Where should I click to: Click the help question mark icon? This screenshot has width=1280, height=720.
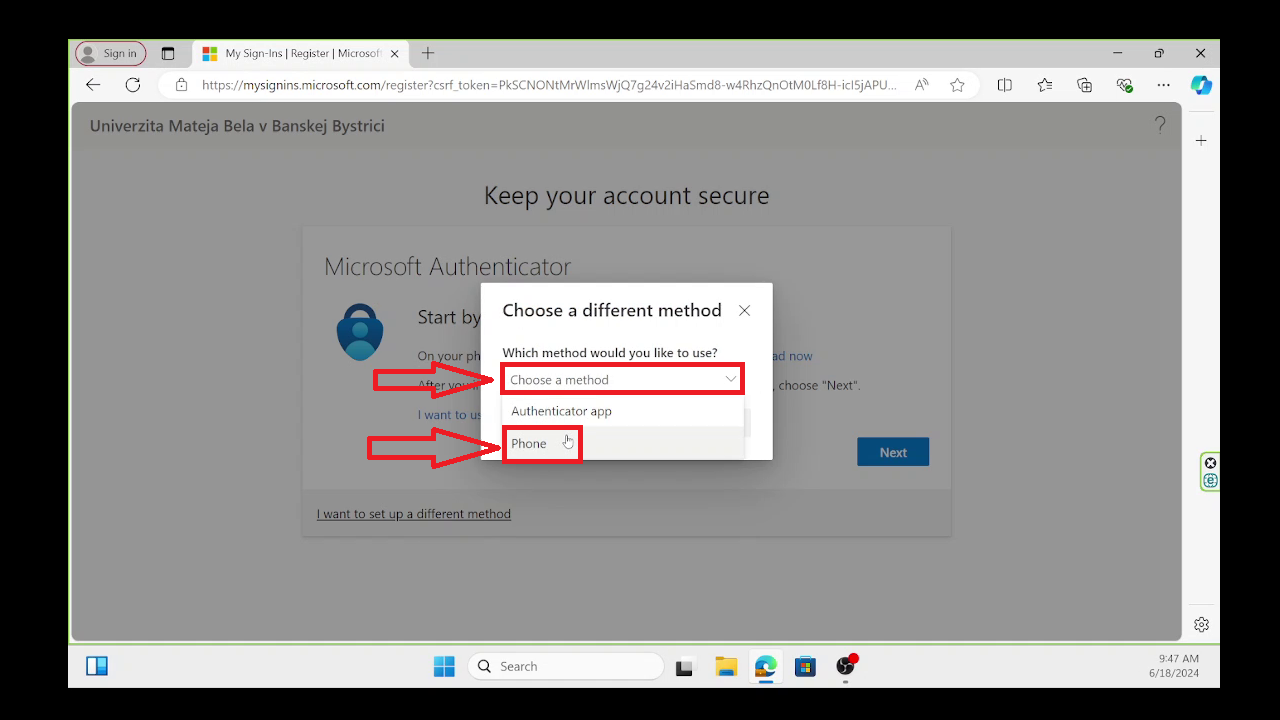click(1160, 125)
